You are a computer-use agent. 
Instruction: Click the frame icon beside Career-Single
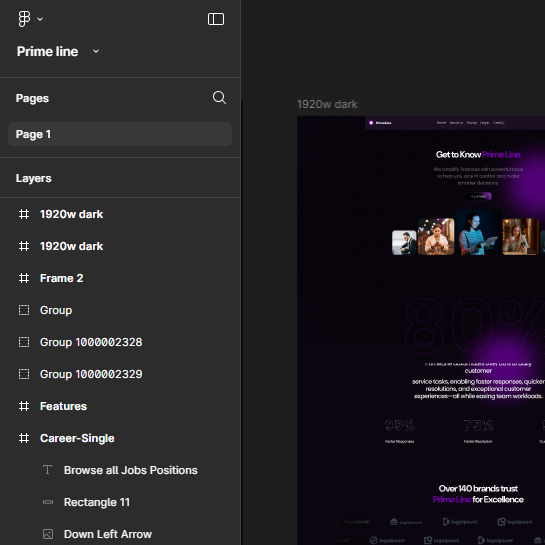[x=24, y=438]
